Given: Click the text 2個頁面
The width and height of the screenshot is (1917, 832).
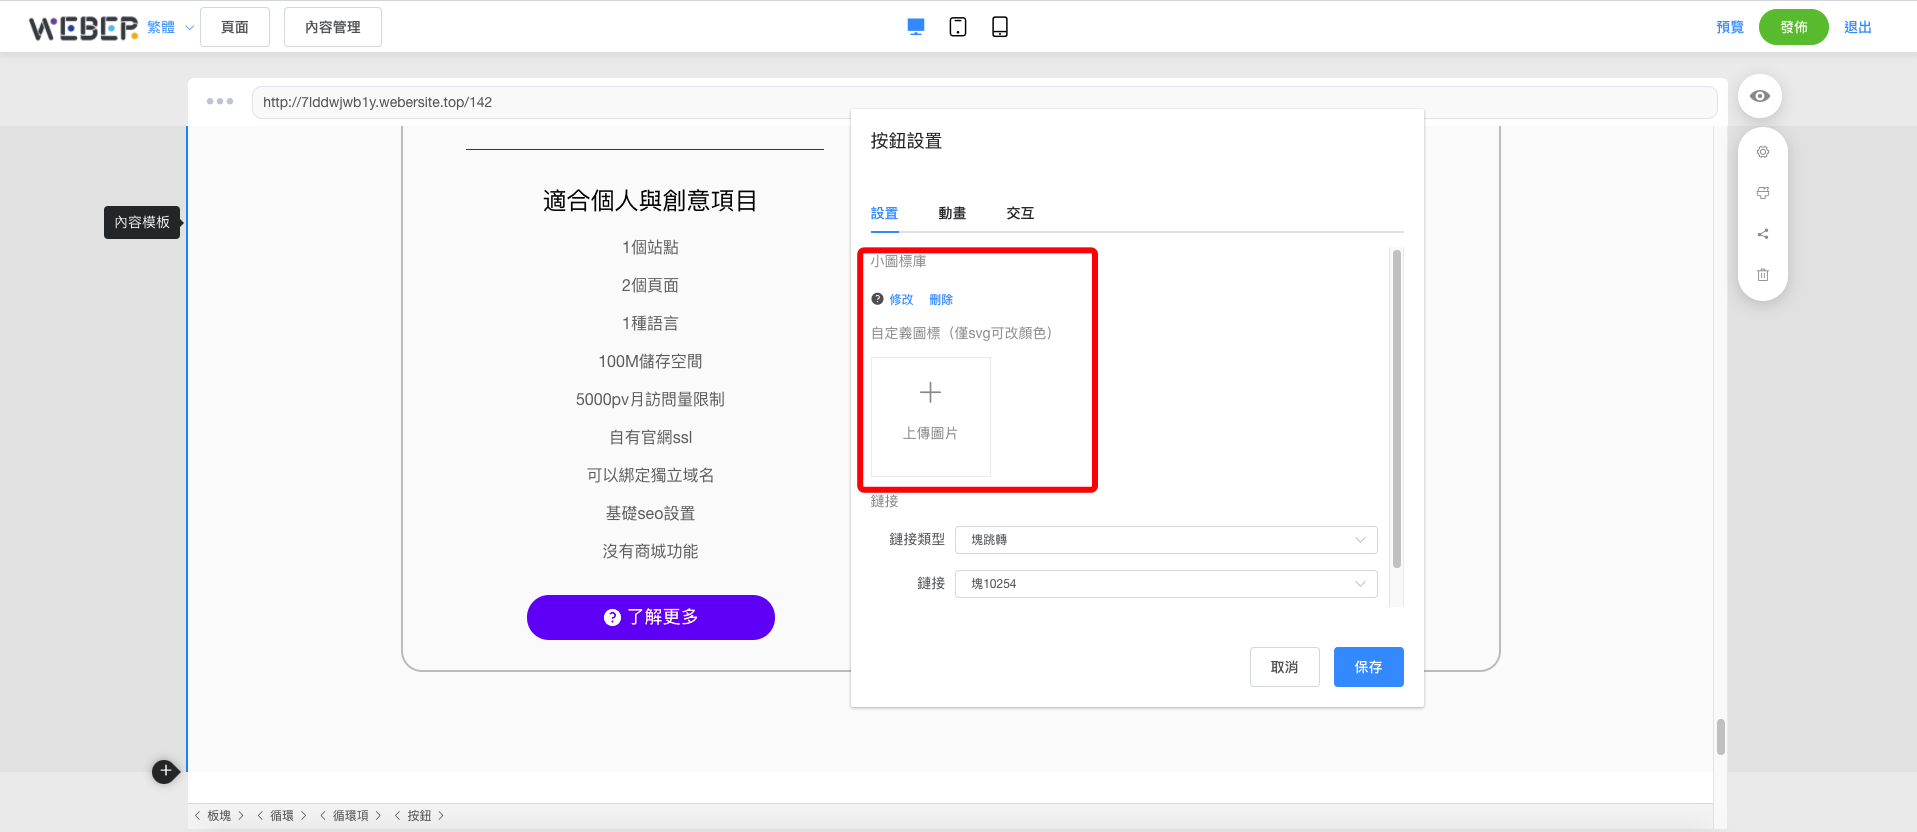Looking at the screenshot, I should [x=650, y=285].
